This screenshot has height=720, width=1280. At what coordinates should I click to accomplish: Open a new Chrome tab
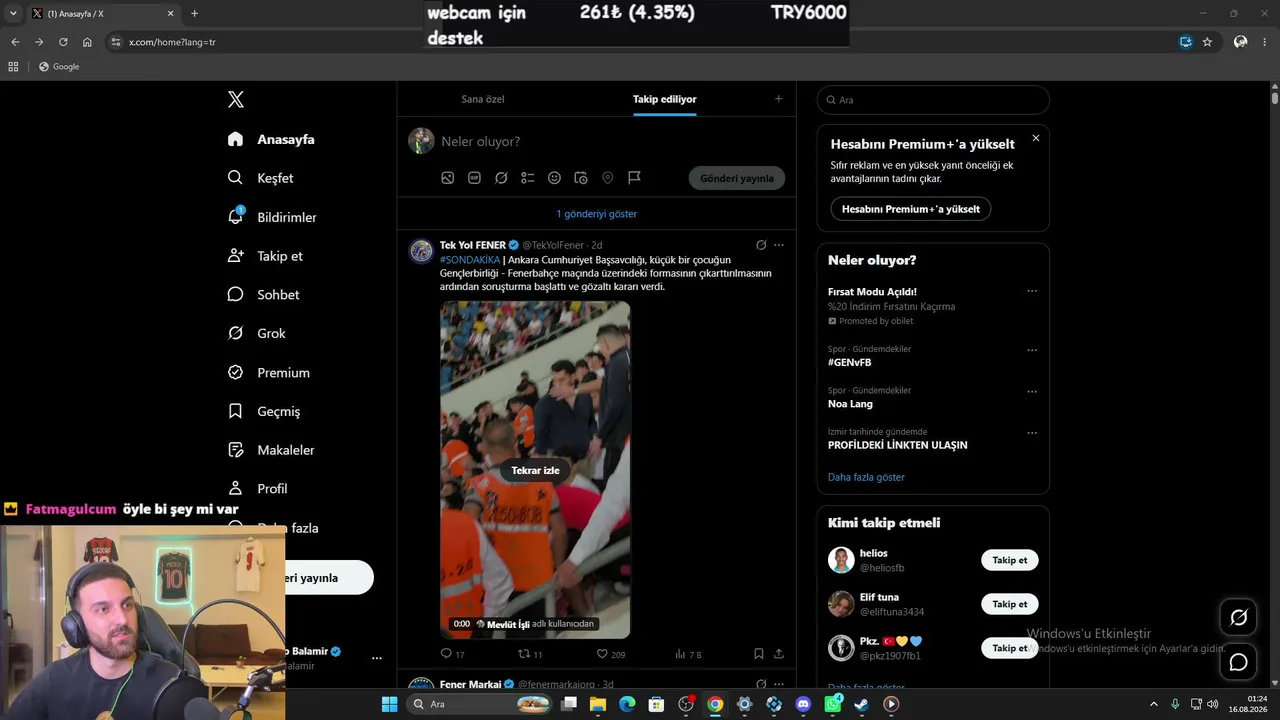coord(194,13)
